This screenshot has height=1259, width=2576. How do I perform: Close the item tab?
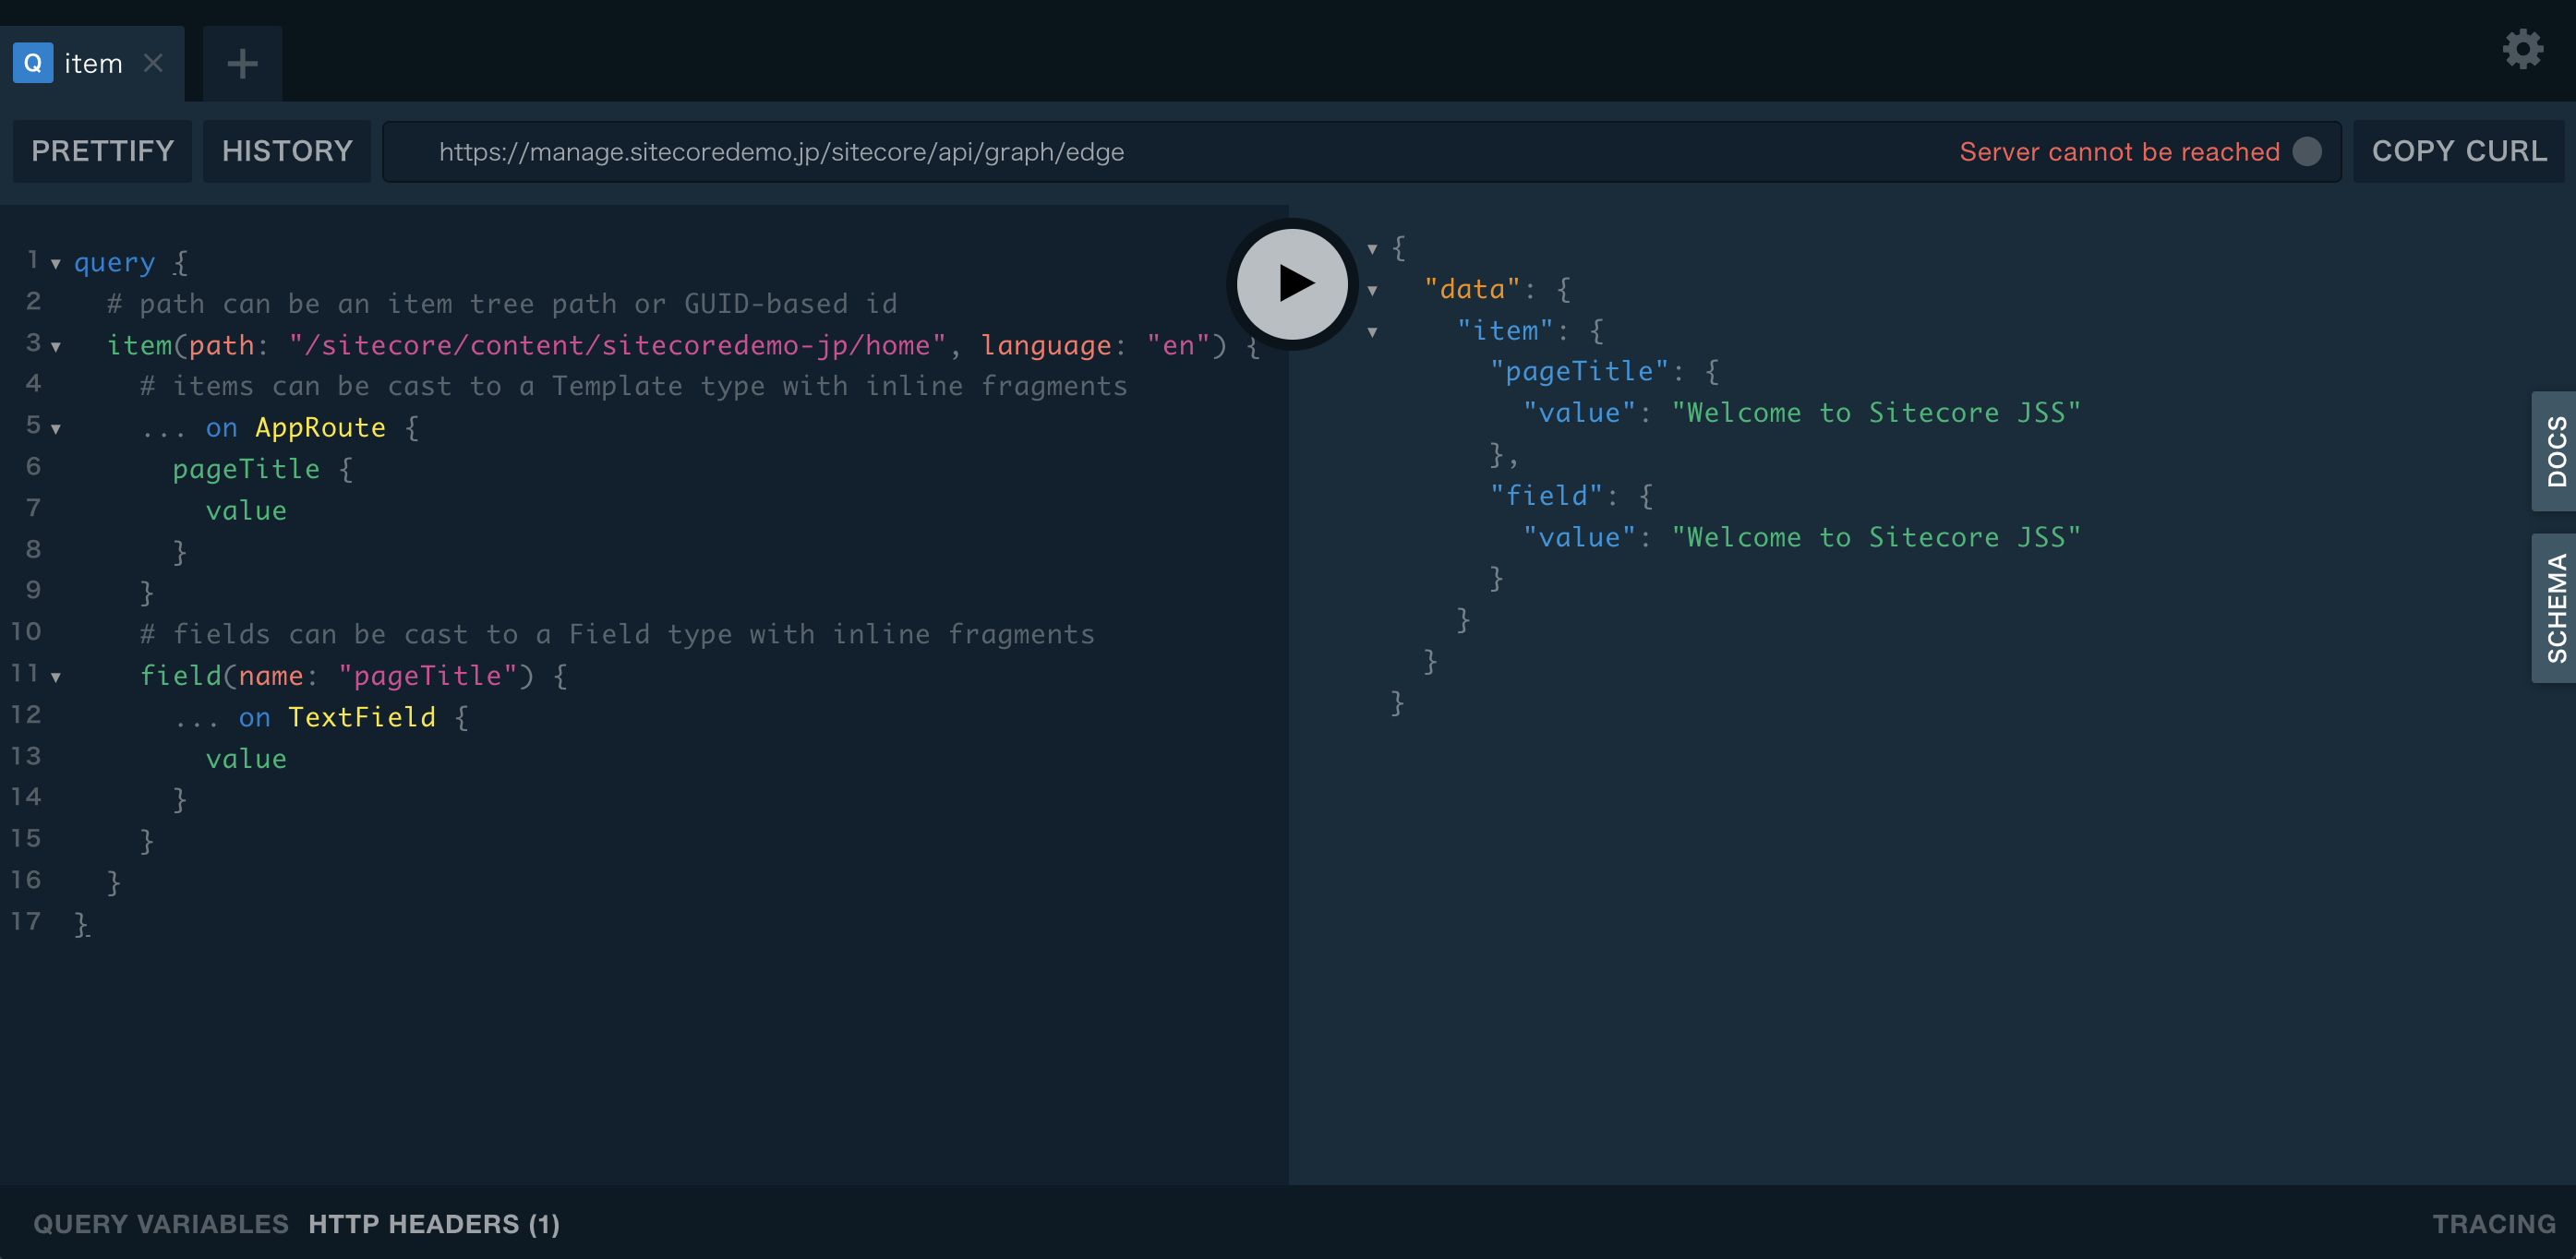[153, 63]
